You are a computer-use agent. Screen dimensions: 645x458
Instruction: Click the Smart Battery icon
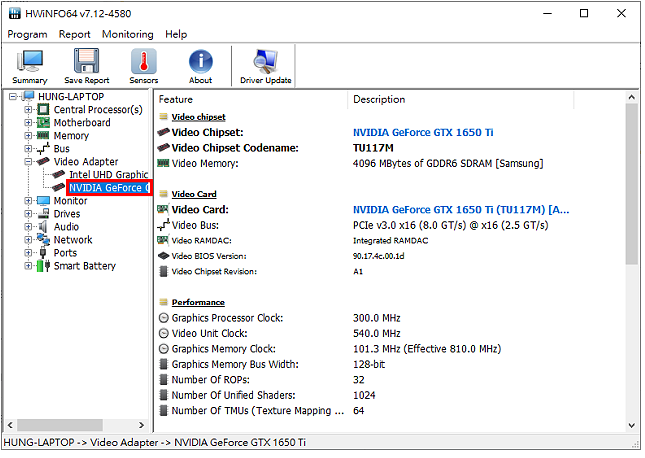43,266
